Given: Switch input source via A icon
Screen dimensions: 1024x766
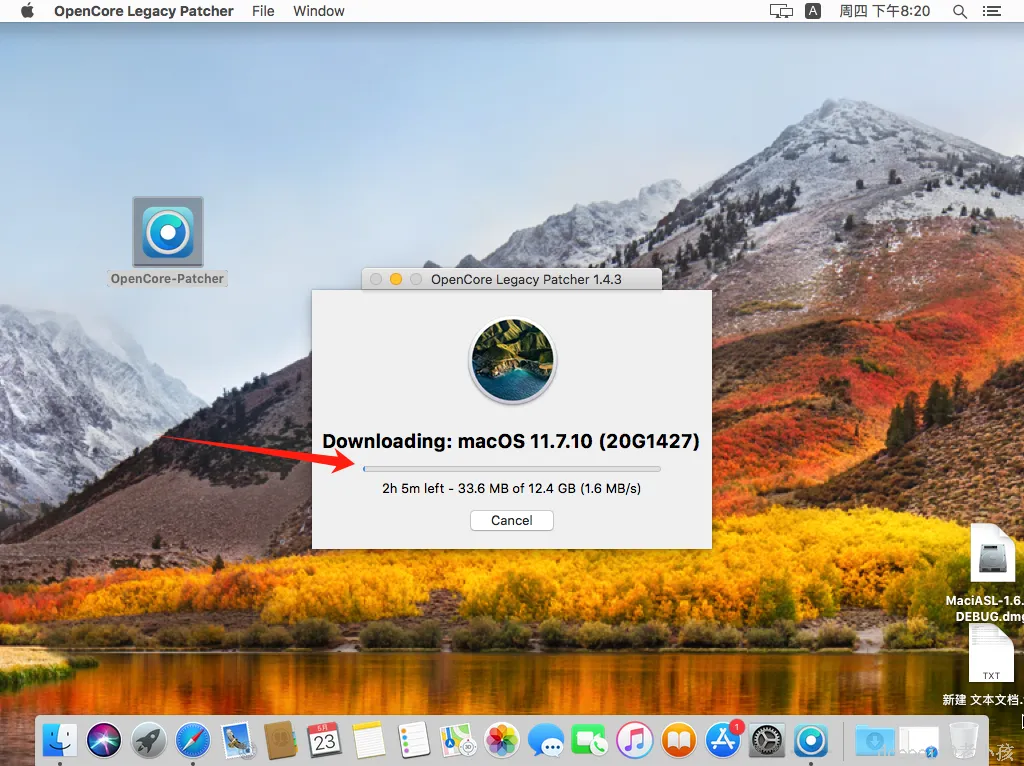Looking at the screenshot, I should pyautogui.click(x=813, y=11).
